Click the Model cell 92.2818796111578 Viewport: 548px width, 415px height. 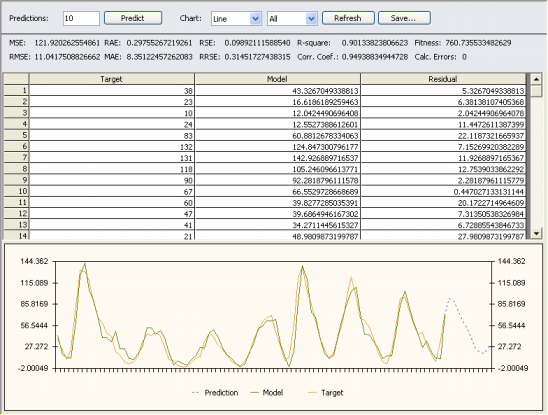point(277,180)
